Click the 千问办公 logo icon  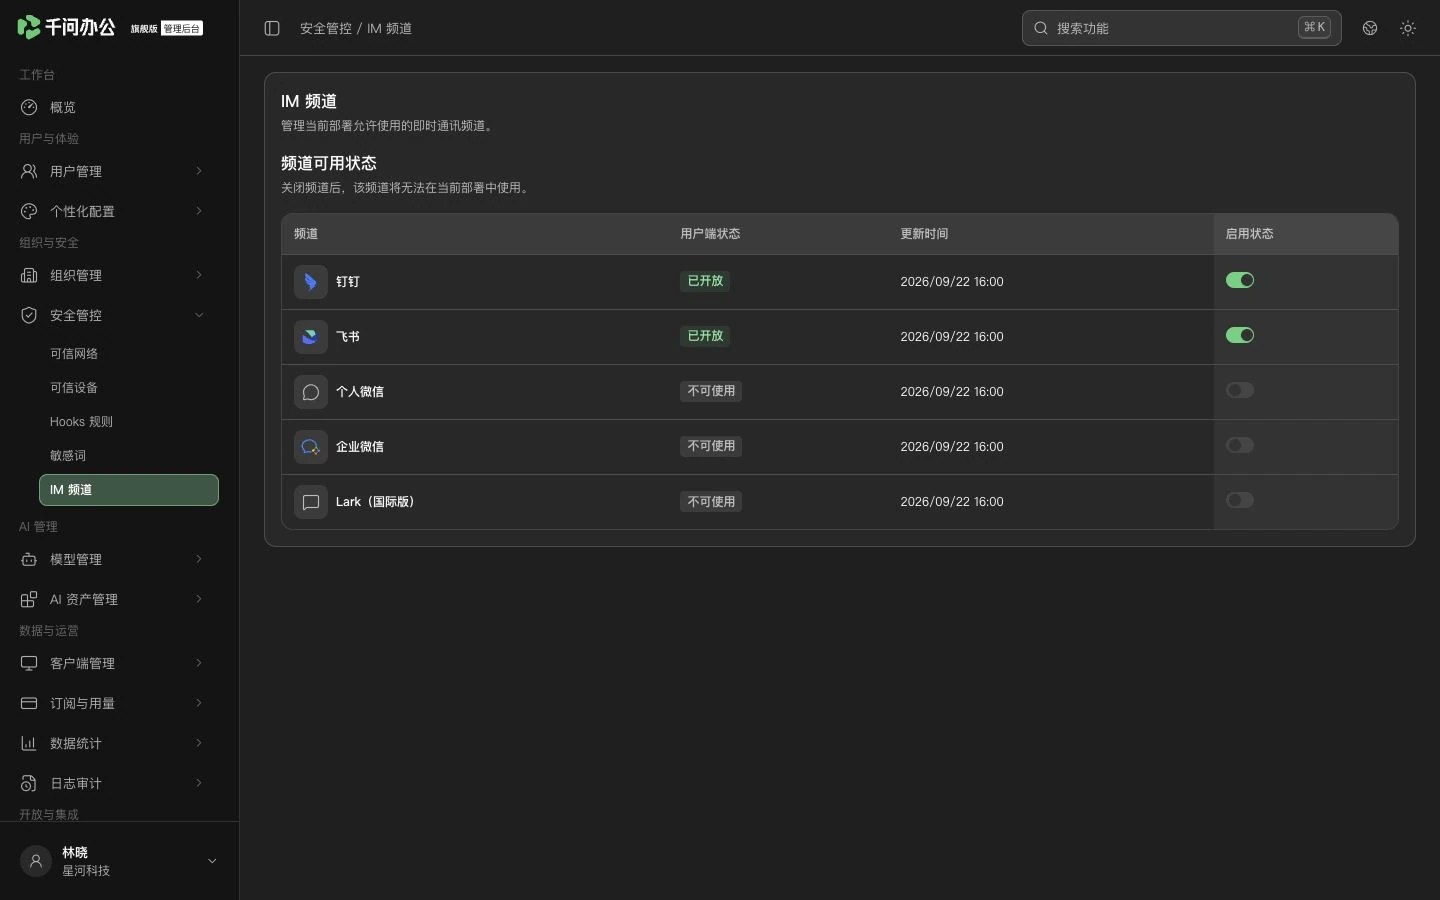(x=29, y=27)
